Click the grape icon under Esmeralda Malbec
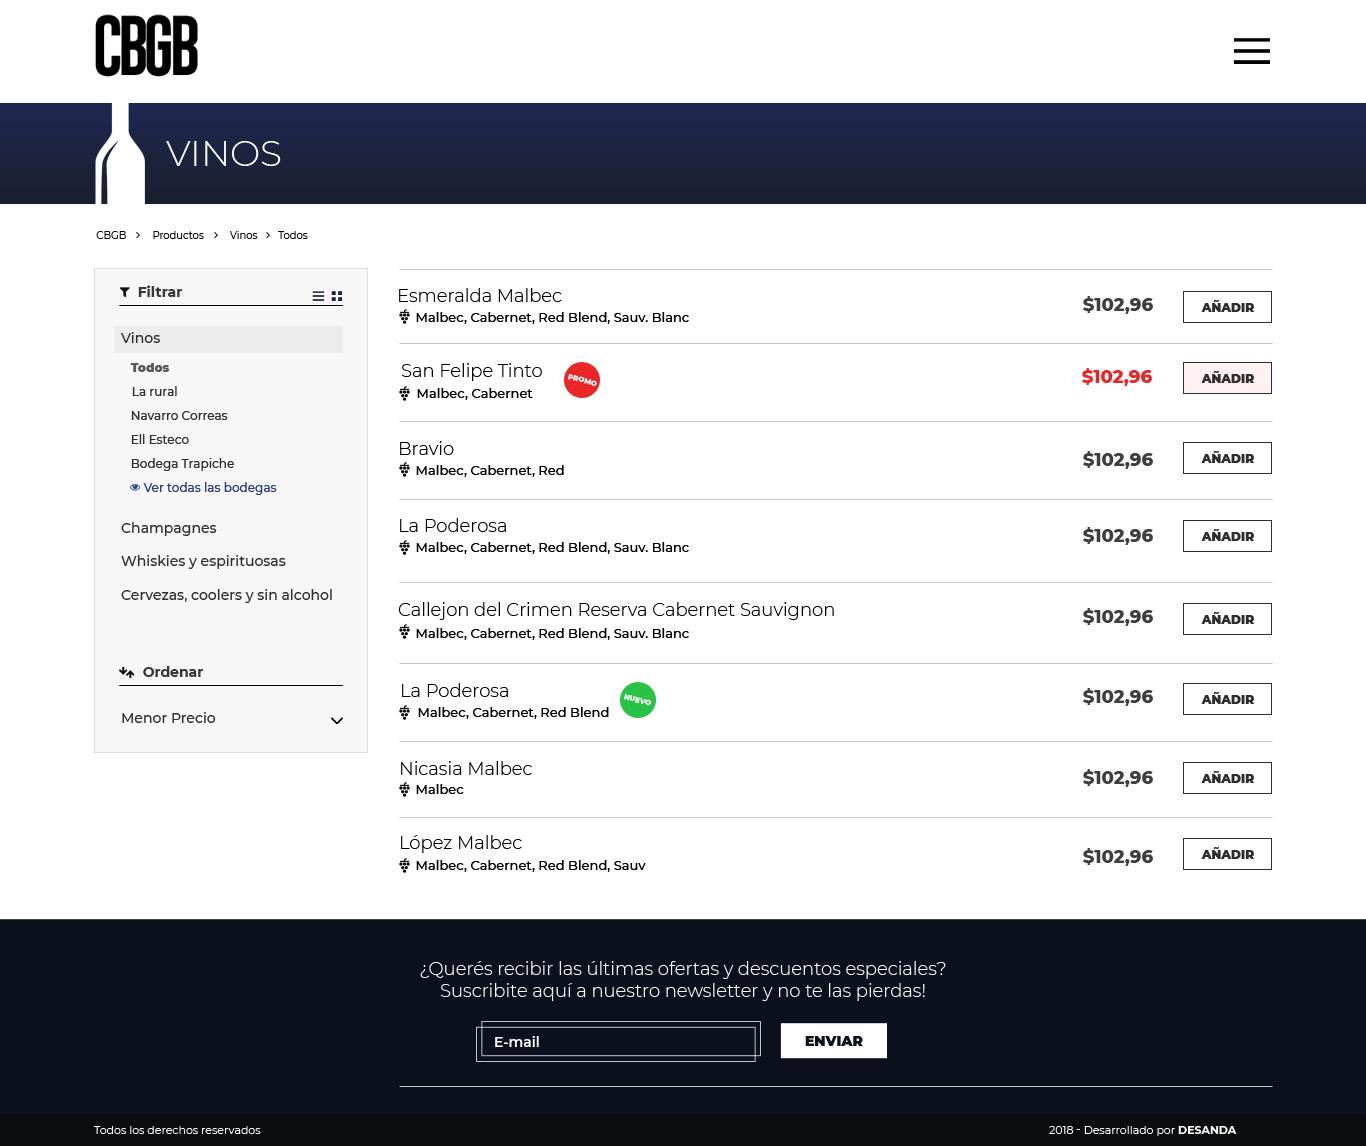Image resolution: width=1366 pixels, height=1146 pixels. (404, 317)
